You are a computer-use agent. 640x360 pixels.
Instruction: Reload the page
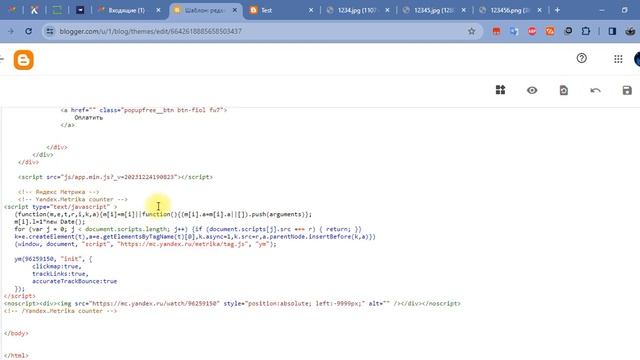click(29, 31)
